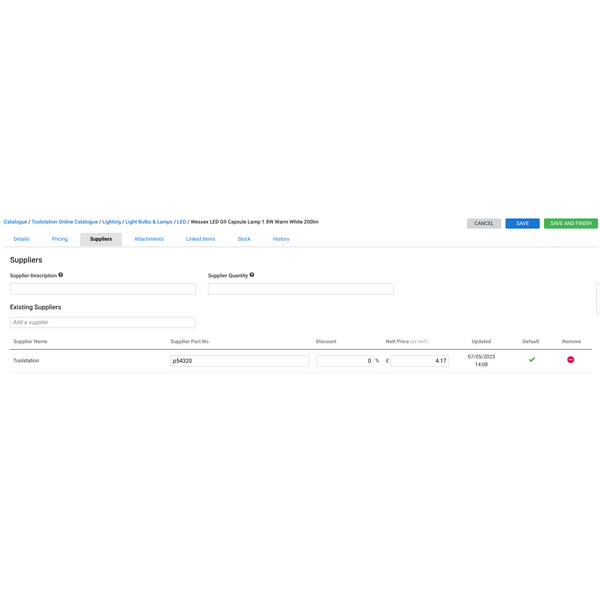Remove the Toolstation supplier
Image resolution: width=600 pixels, height=600 pixels.
pyautogui.click(x=571, y=360)
